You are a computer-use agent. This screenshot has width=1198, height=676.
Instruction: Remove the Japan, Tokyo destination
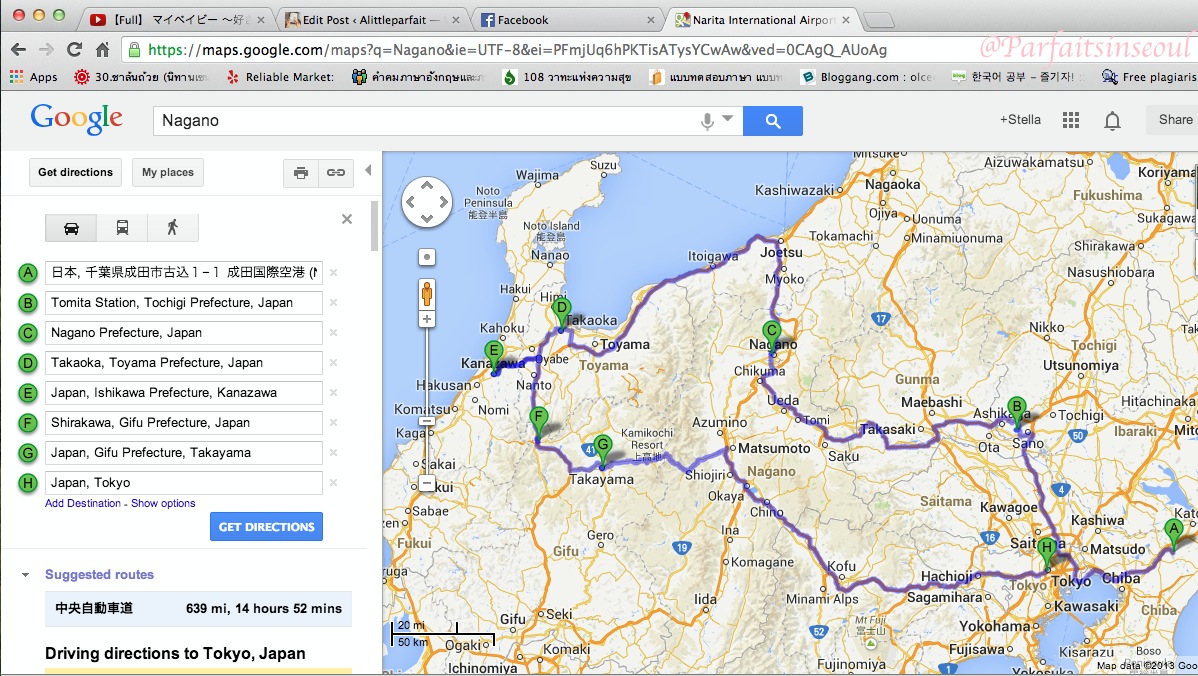point(333,483)
